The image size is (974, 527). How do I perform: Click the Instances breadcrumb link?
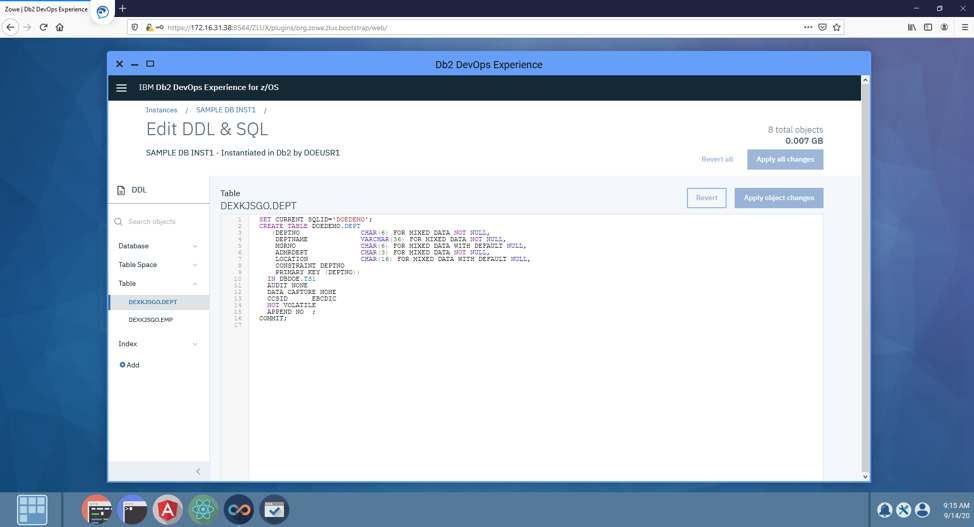tap(162, 110)
